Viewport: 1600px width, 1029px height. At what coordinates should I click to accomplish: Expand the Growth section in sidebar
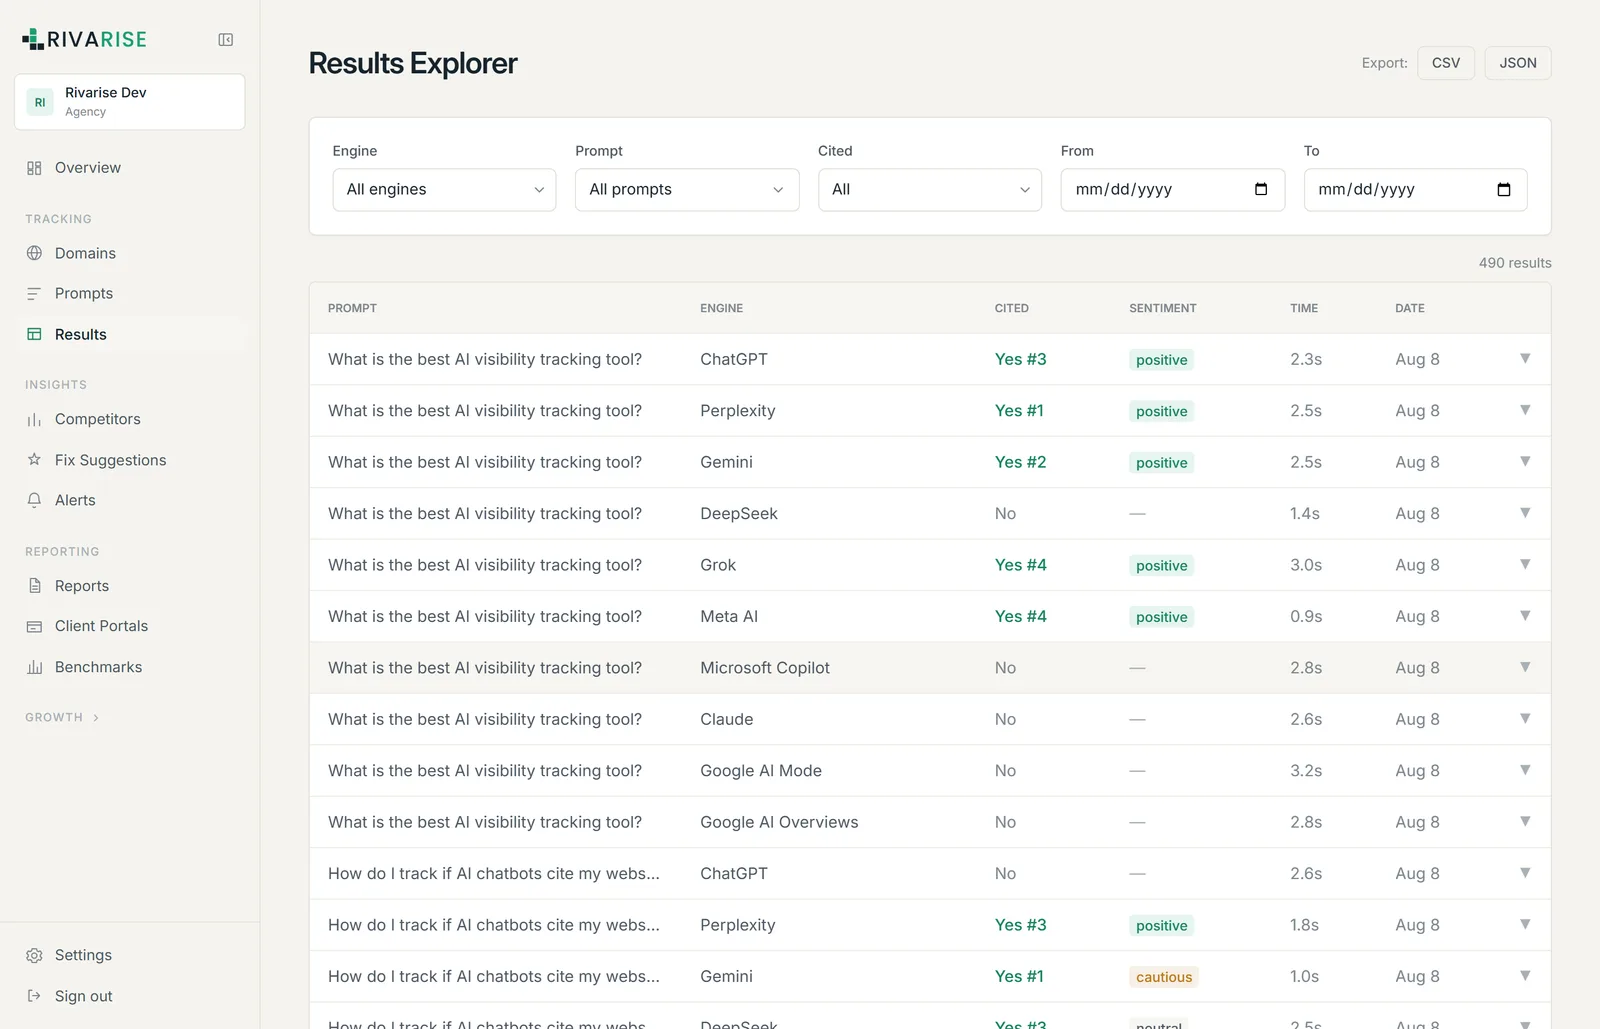coord(62,717)
